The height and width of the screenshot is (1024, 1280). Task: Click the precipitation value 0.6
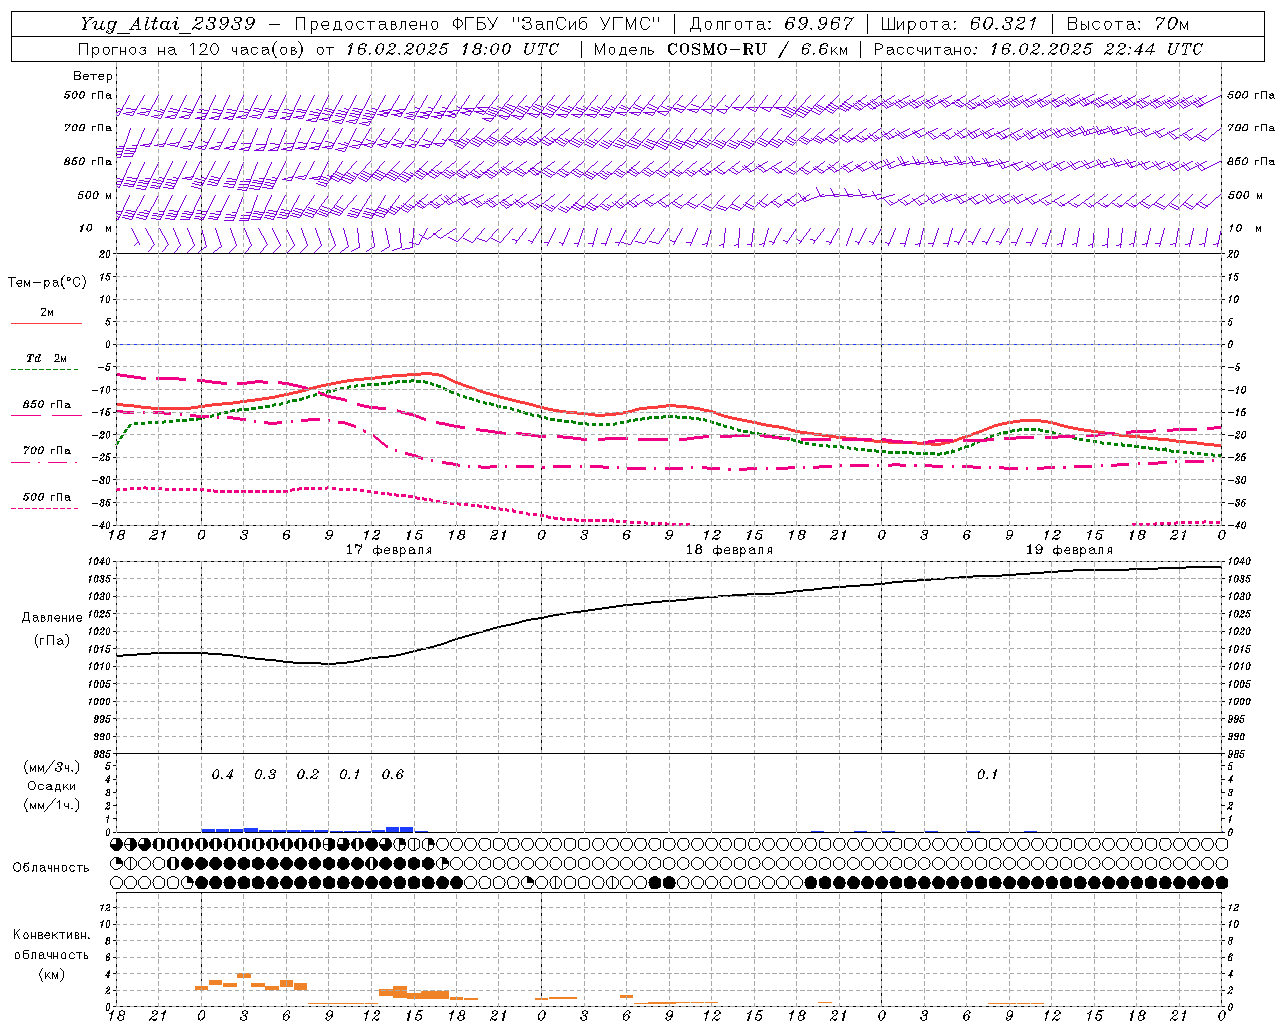coord(393,775)
